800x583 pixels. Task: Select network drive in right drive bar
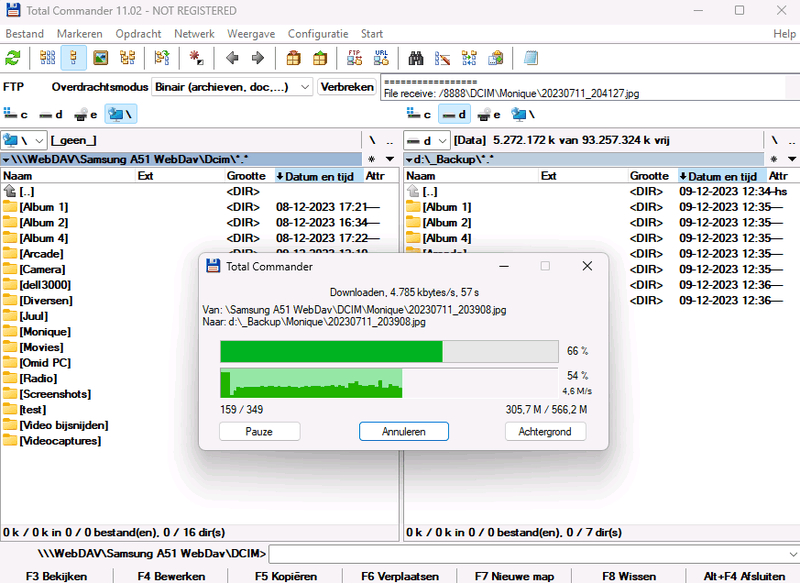(x=523, y=114)
